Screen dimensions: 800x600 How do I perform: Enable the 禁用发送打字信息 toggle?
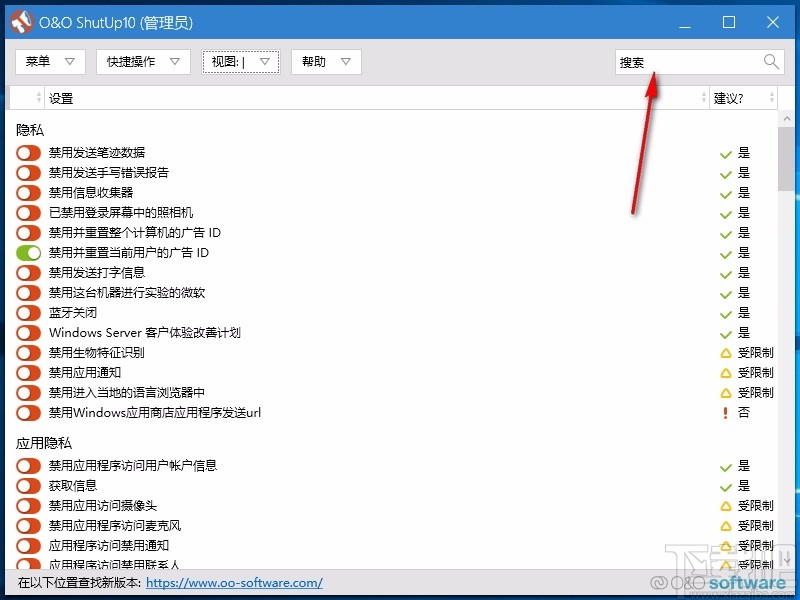pos(27,273)
